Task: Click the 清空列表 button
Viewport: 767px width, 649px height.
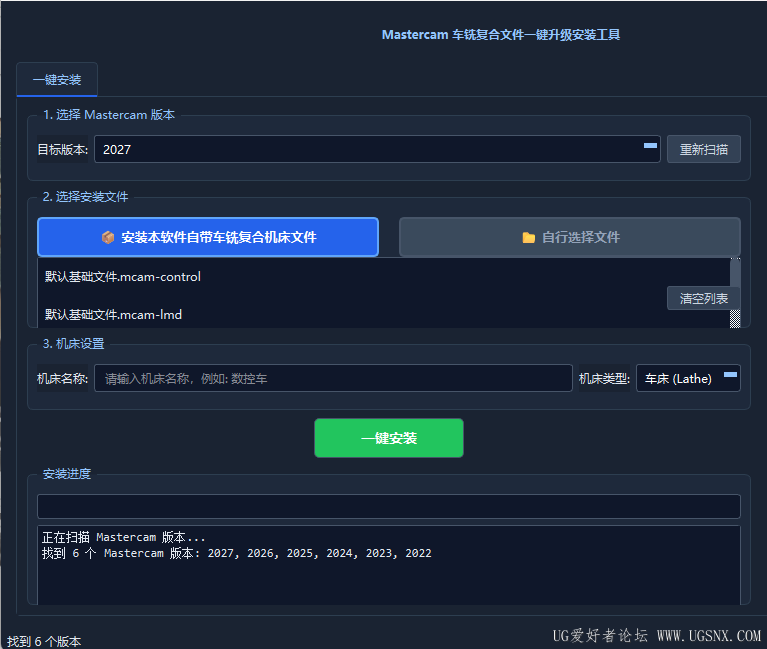Action: (703, 298)
